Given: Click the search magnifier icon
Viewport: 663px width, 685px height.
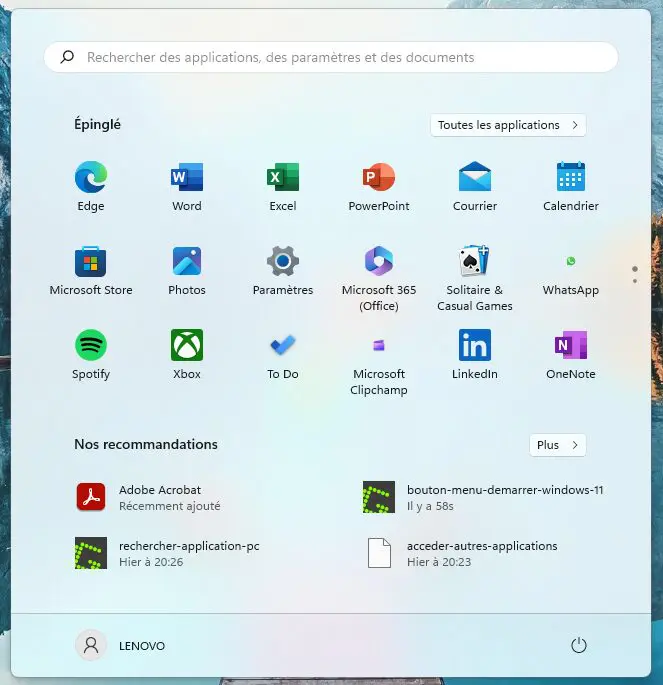Looking at the screenshot, I should (67, 57).
